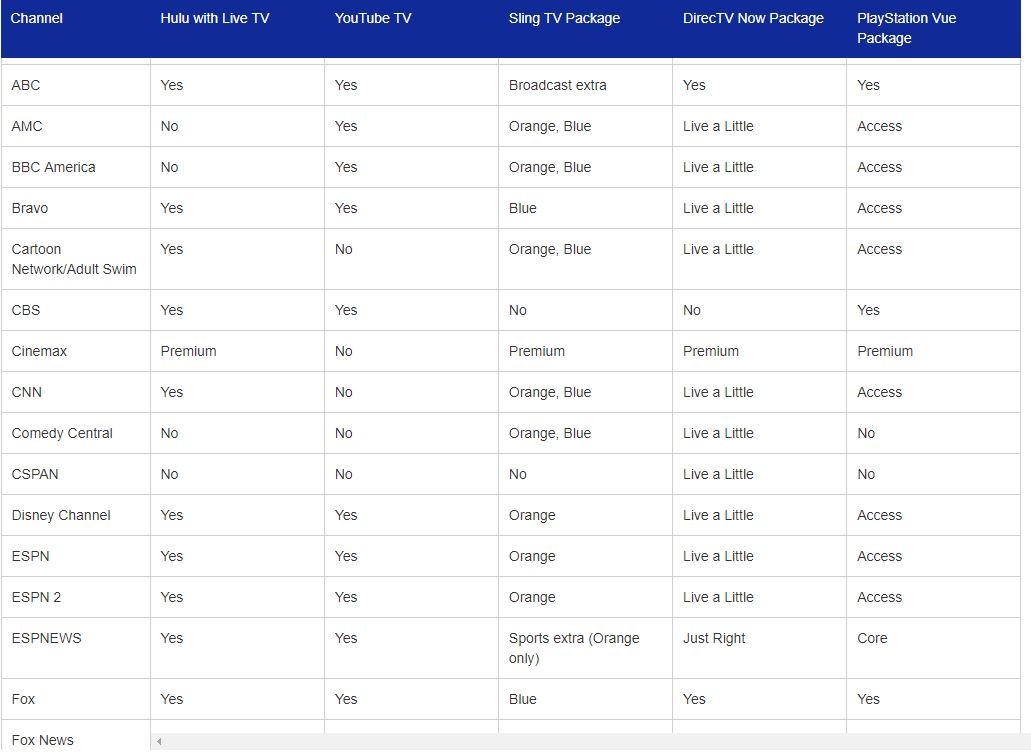Select "Just Right" in the ESPNEWS row
This screenshot has width=1031, height=754.
[x=714, y=638]
